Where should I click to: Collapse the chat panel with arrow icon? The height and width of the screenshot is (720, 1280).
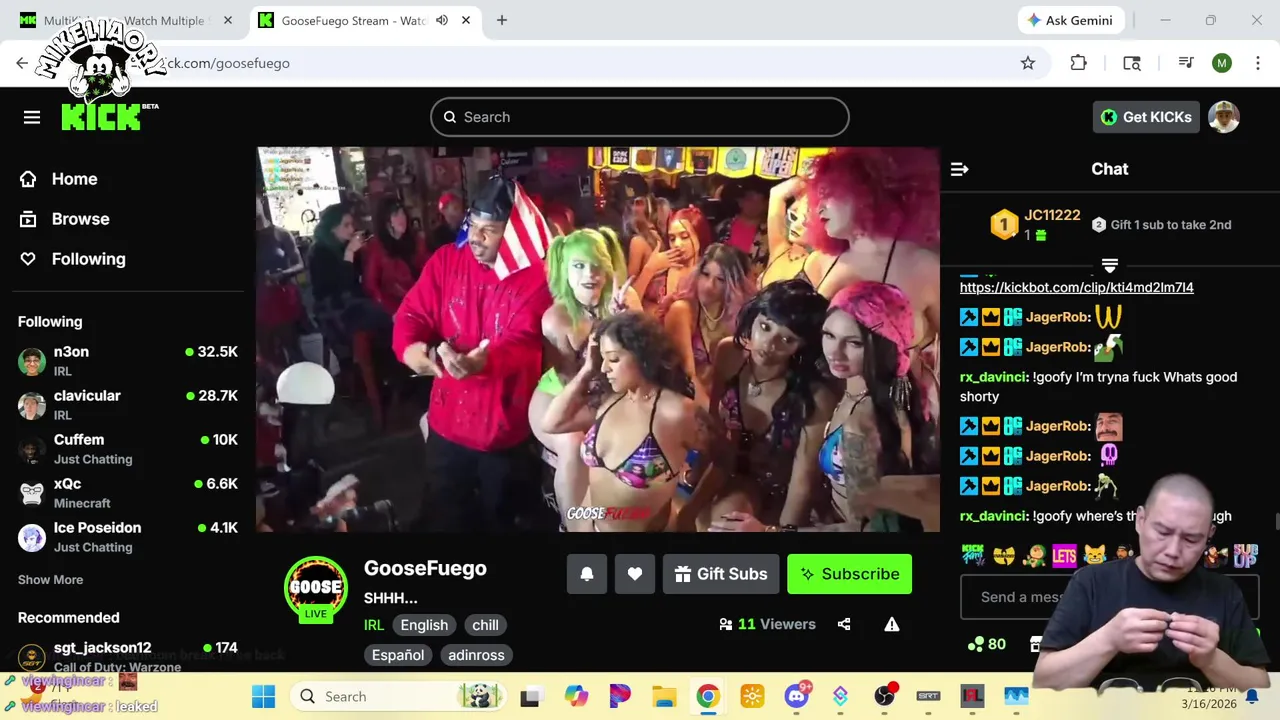tap(960, 169)
